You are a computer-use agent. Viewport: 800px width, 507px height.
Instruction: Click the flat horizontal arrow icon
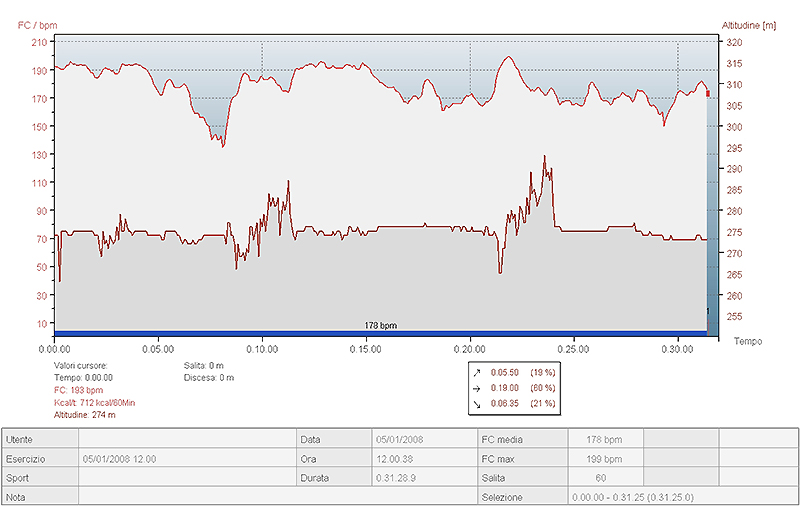click(476, 387)
